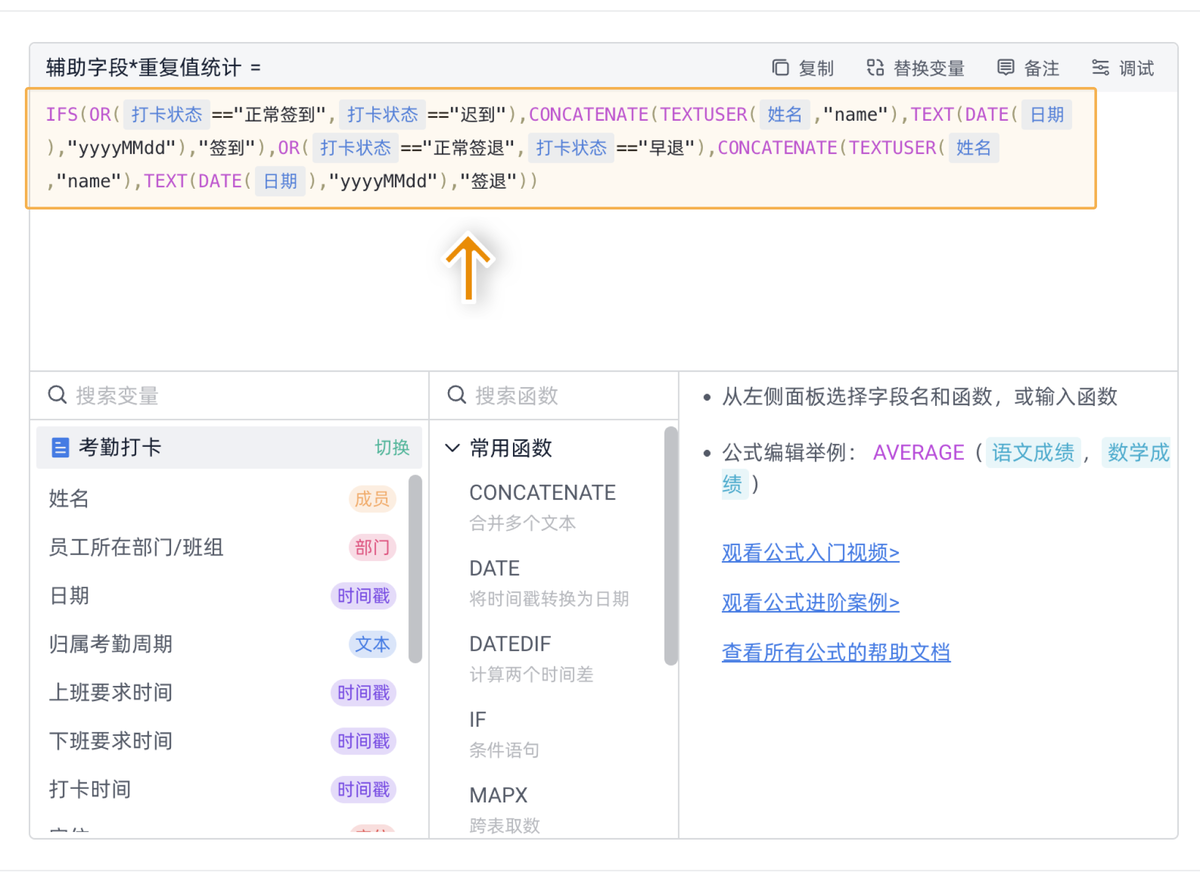Click the variable list scrollbar
The image size is (1200, 877).
pyautogui.click(x=416, y=568)
